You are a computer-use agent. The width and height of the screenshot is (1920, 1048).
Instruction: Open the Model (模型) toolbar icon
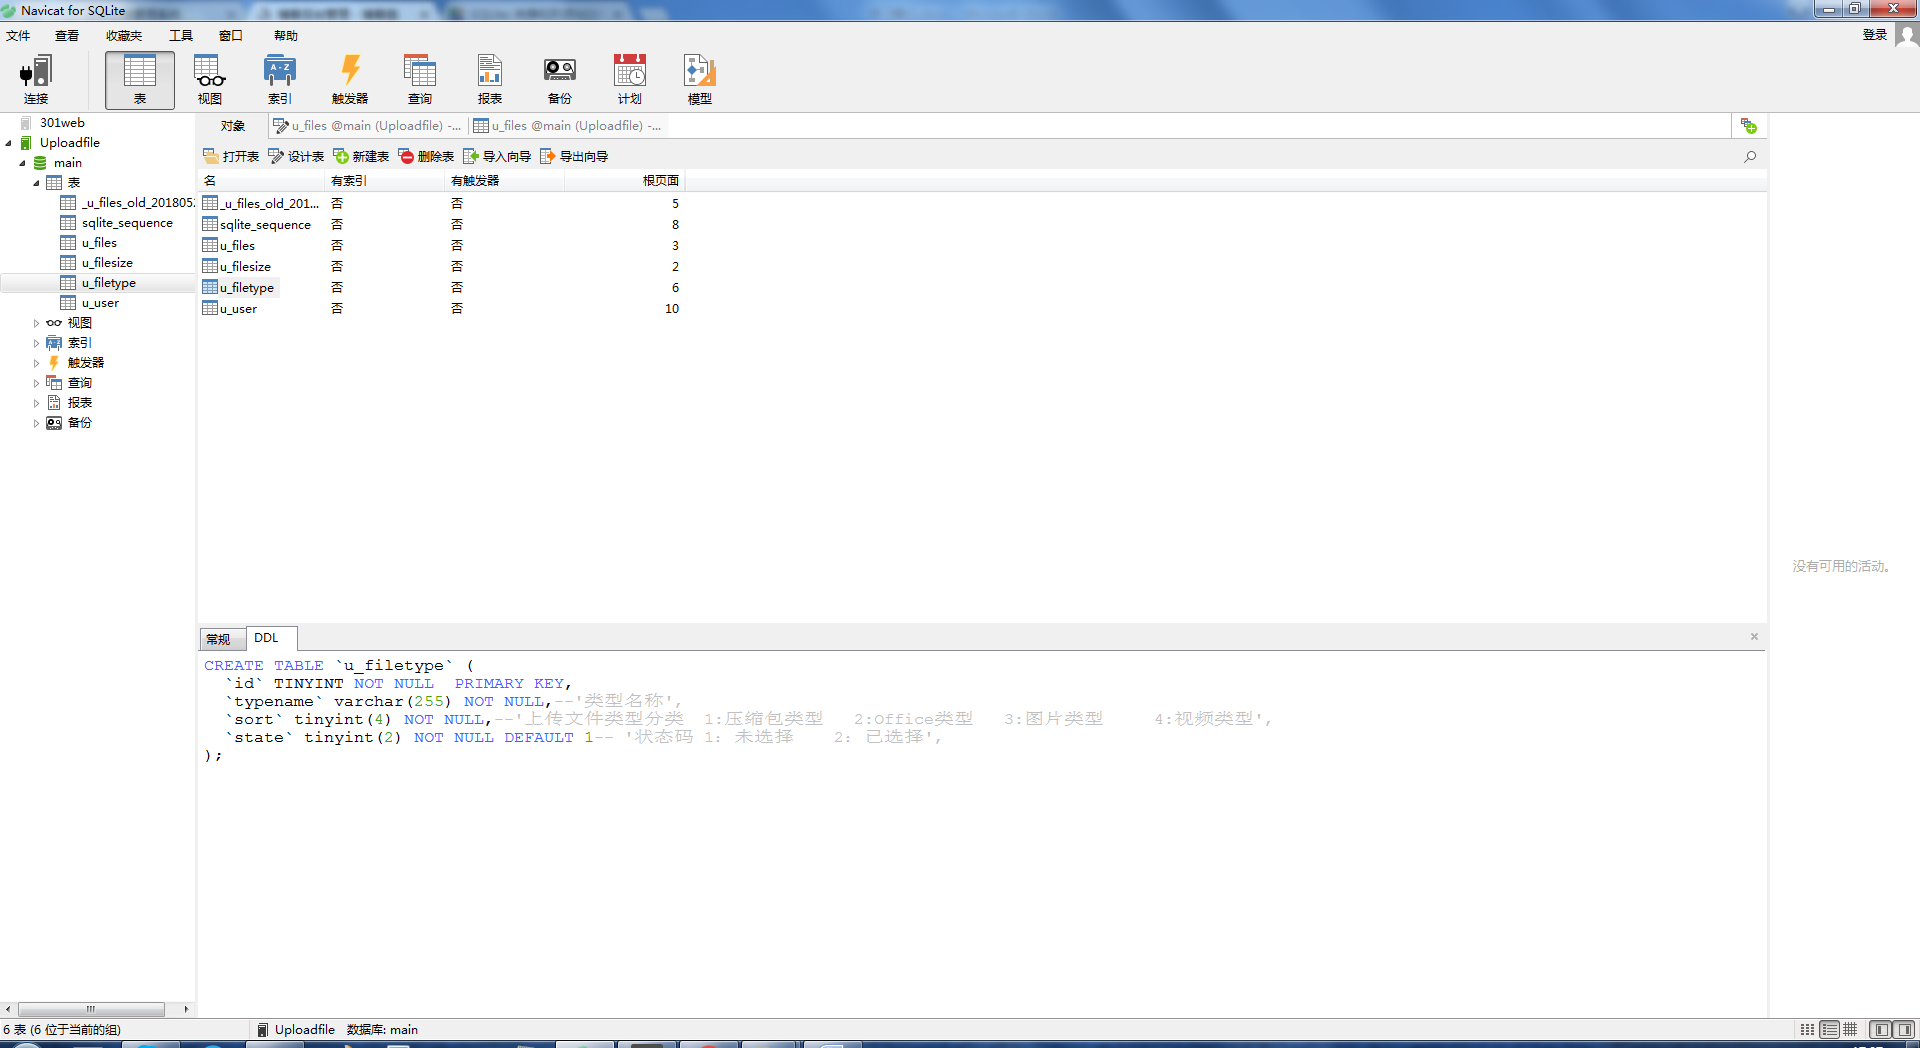(700, 80)
